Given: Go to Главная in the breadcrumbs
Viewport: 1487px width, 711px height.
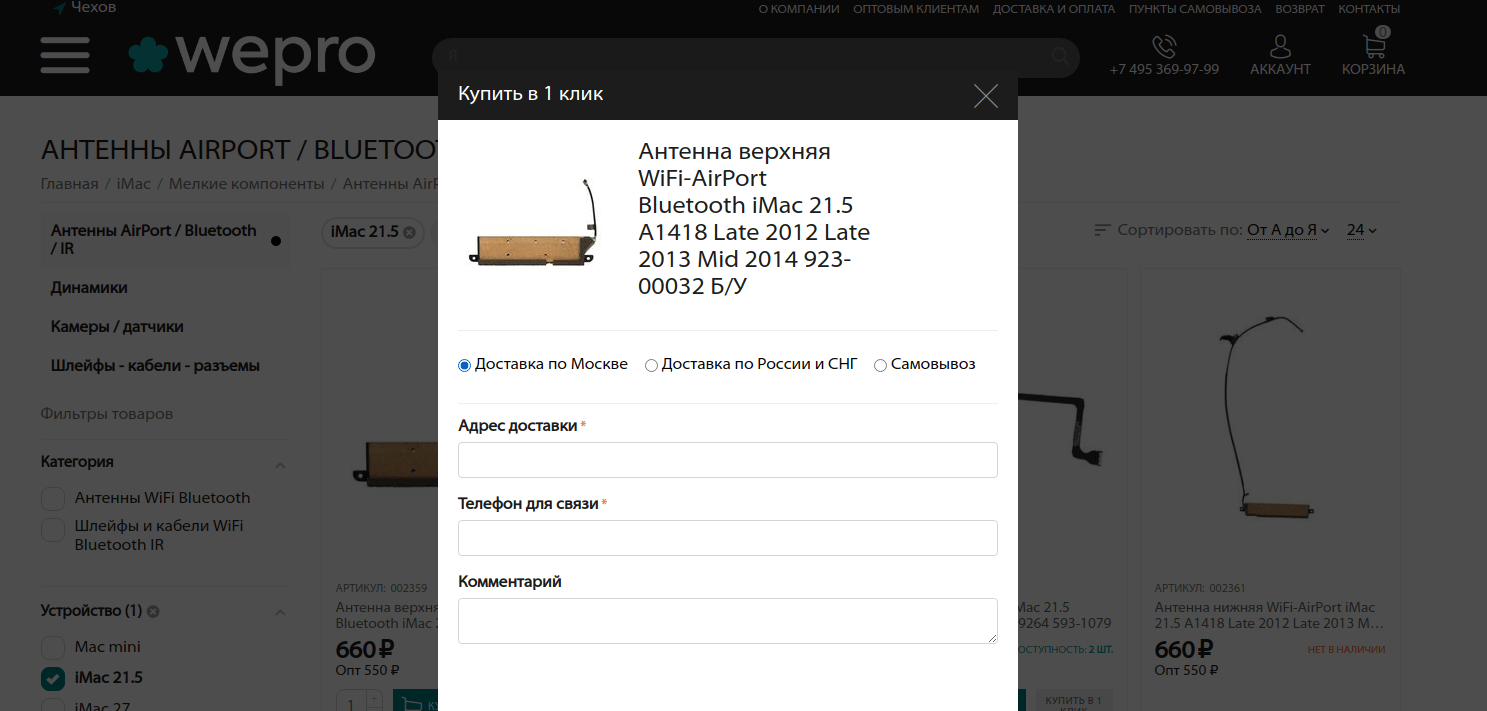Looking at the screenshot, I should coord(69,184).
